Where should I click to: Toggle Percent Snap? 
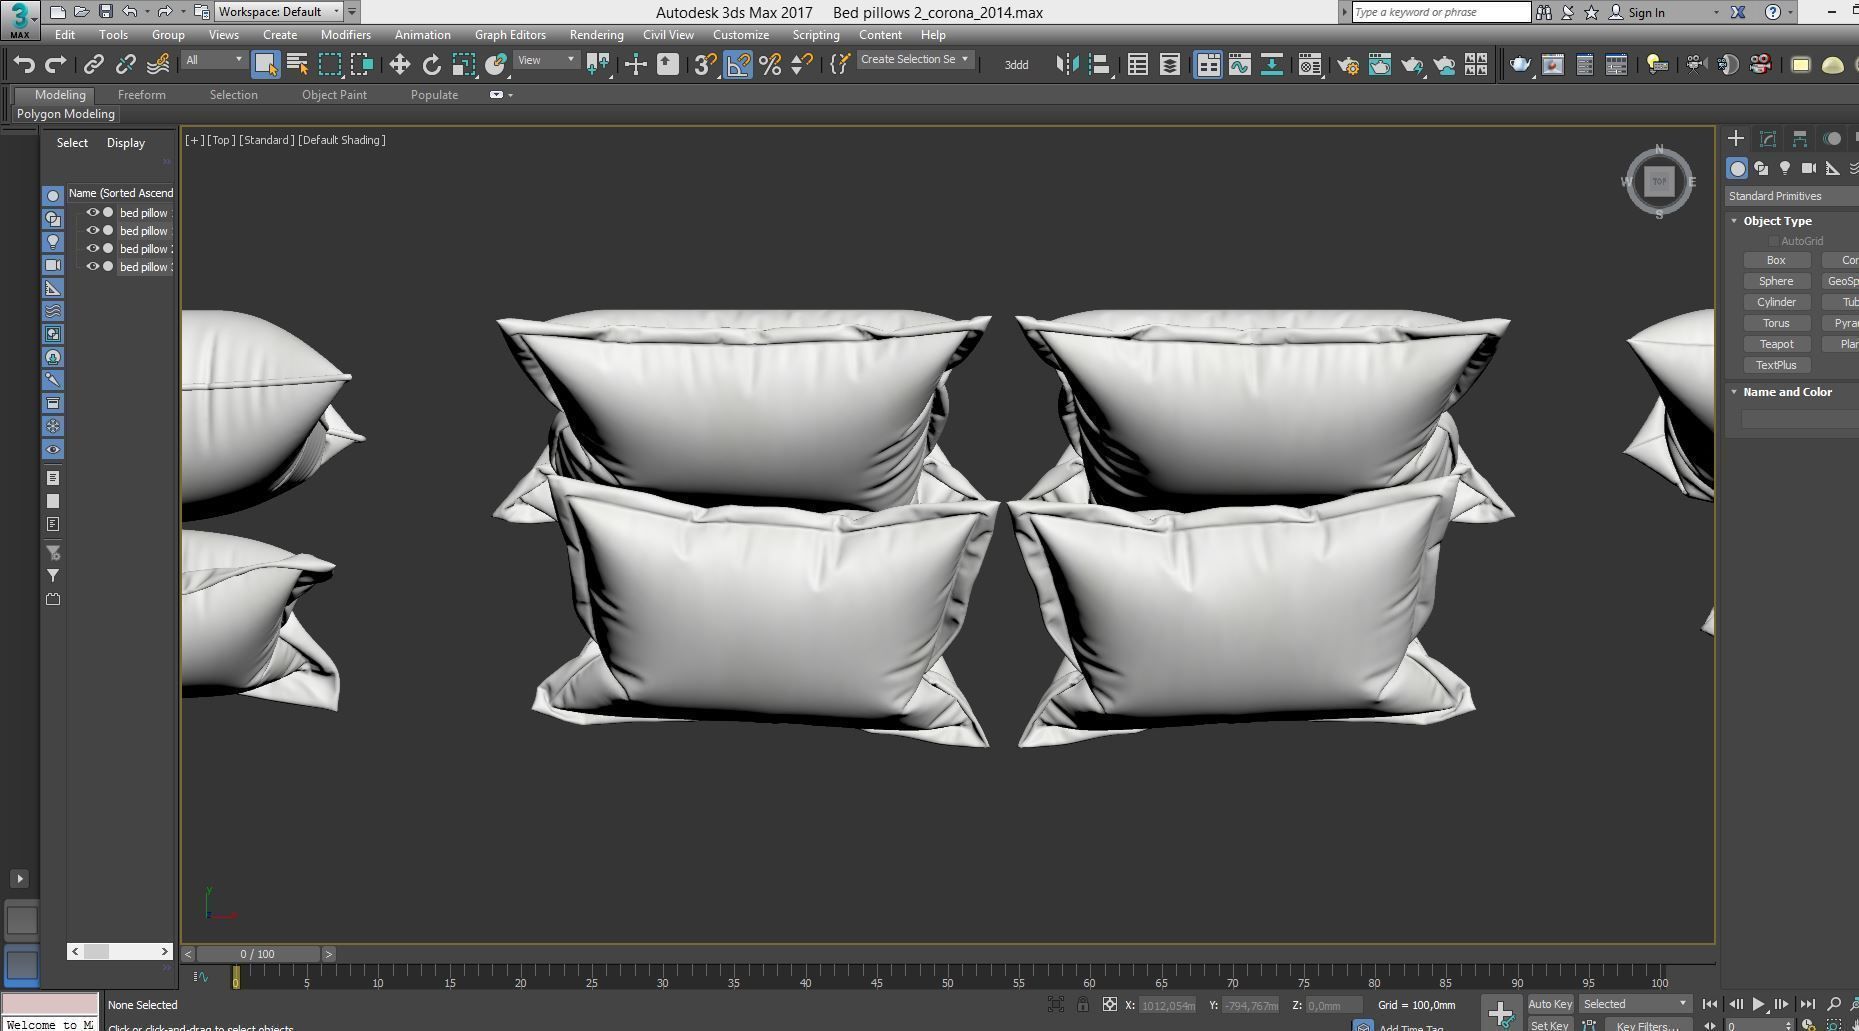[x=770, y=65]
